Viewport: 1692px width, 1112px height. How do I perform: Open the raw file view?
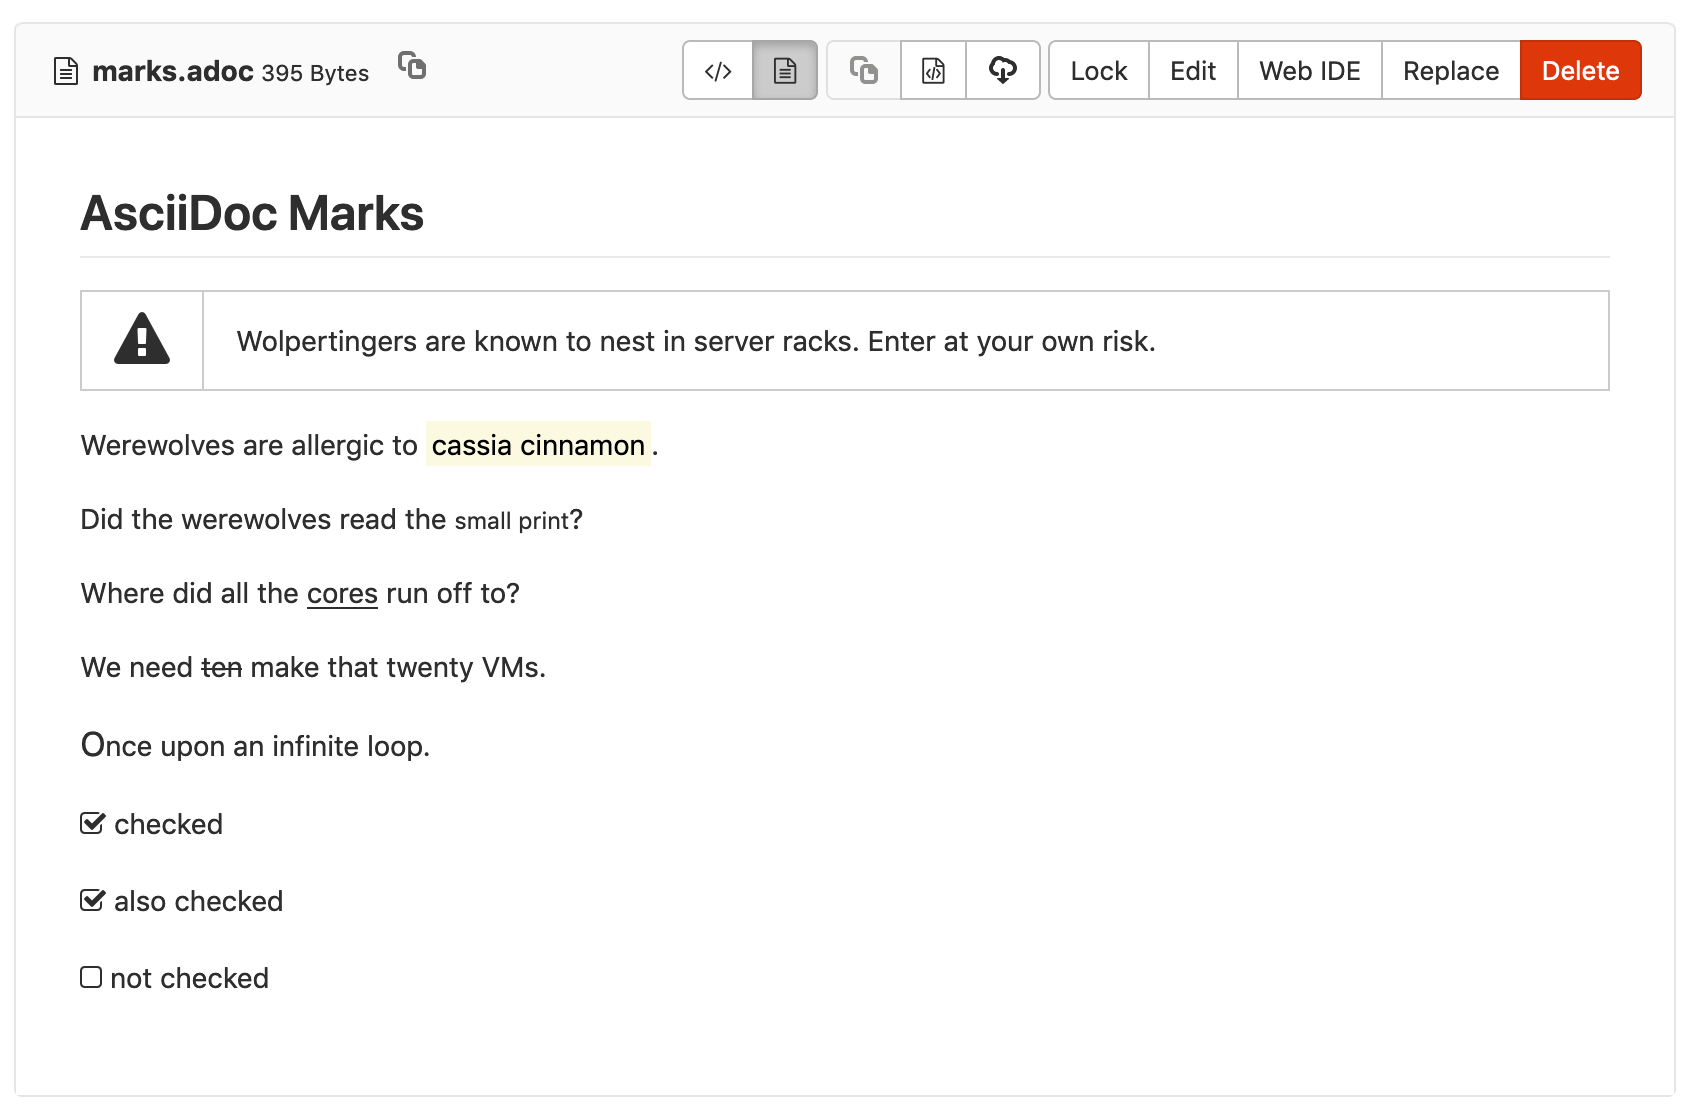click(933, 71)
